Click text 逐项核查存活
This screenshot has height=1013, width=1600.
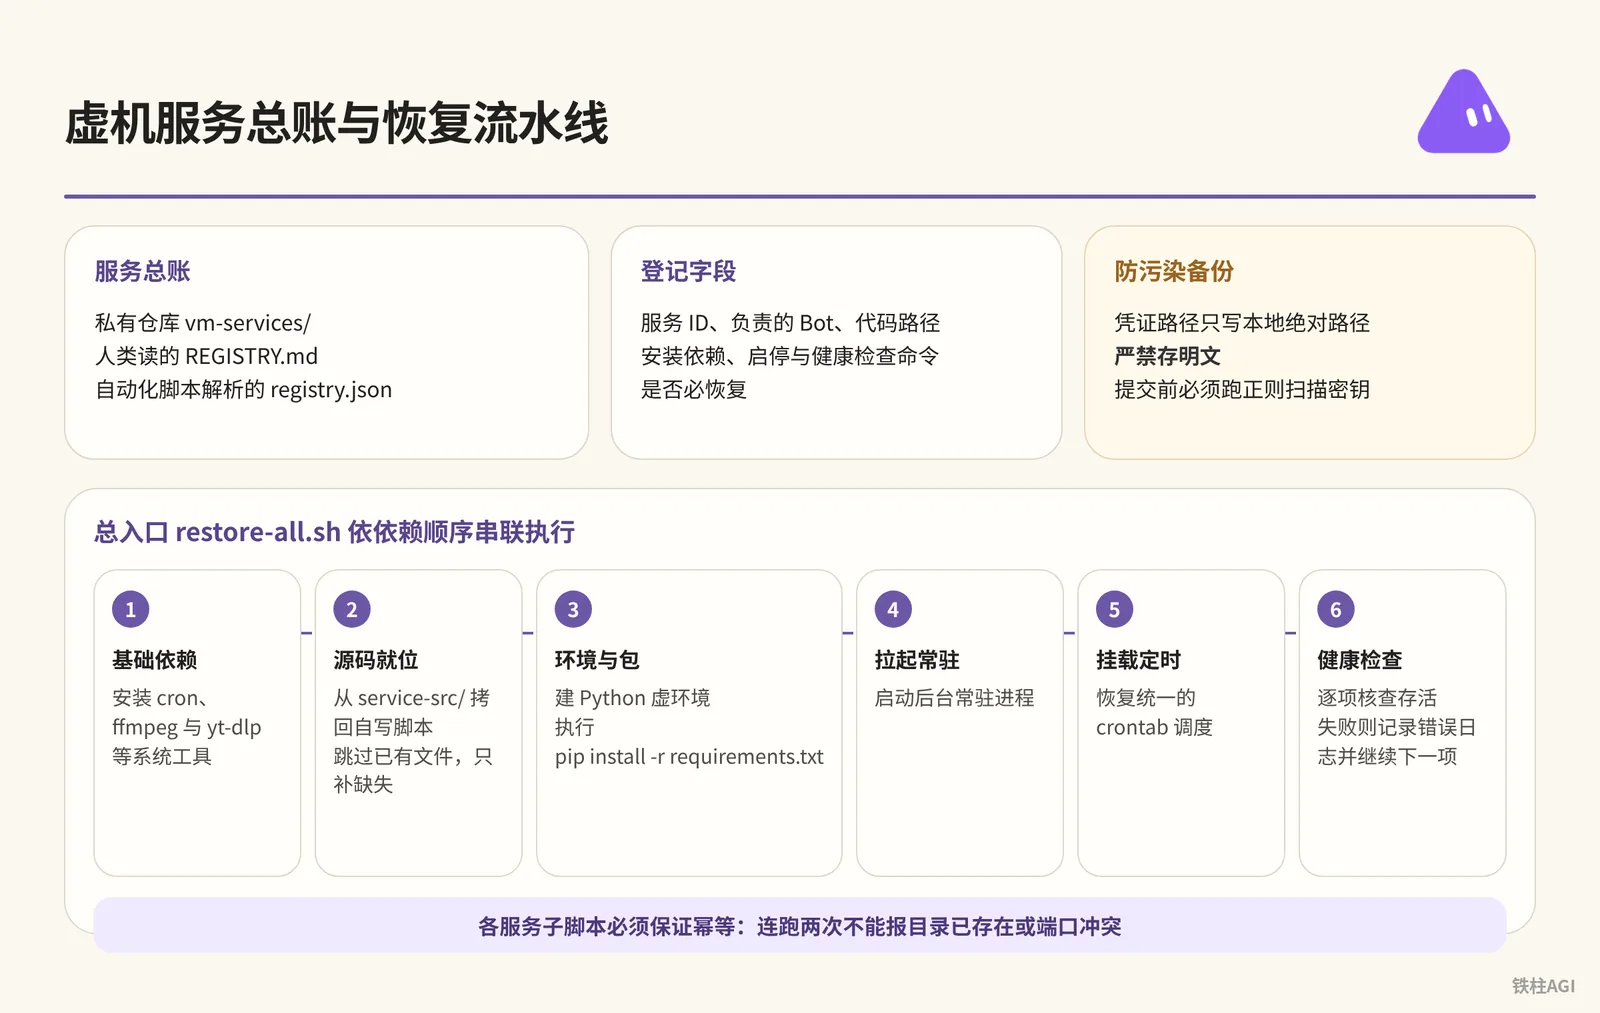click(1377, 698)
